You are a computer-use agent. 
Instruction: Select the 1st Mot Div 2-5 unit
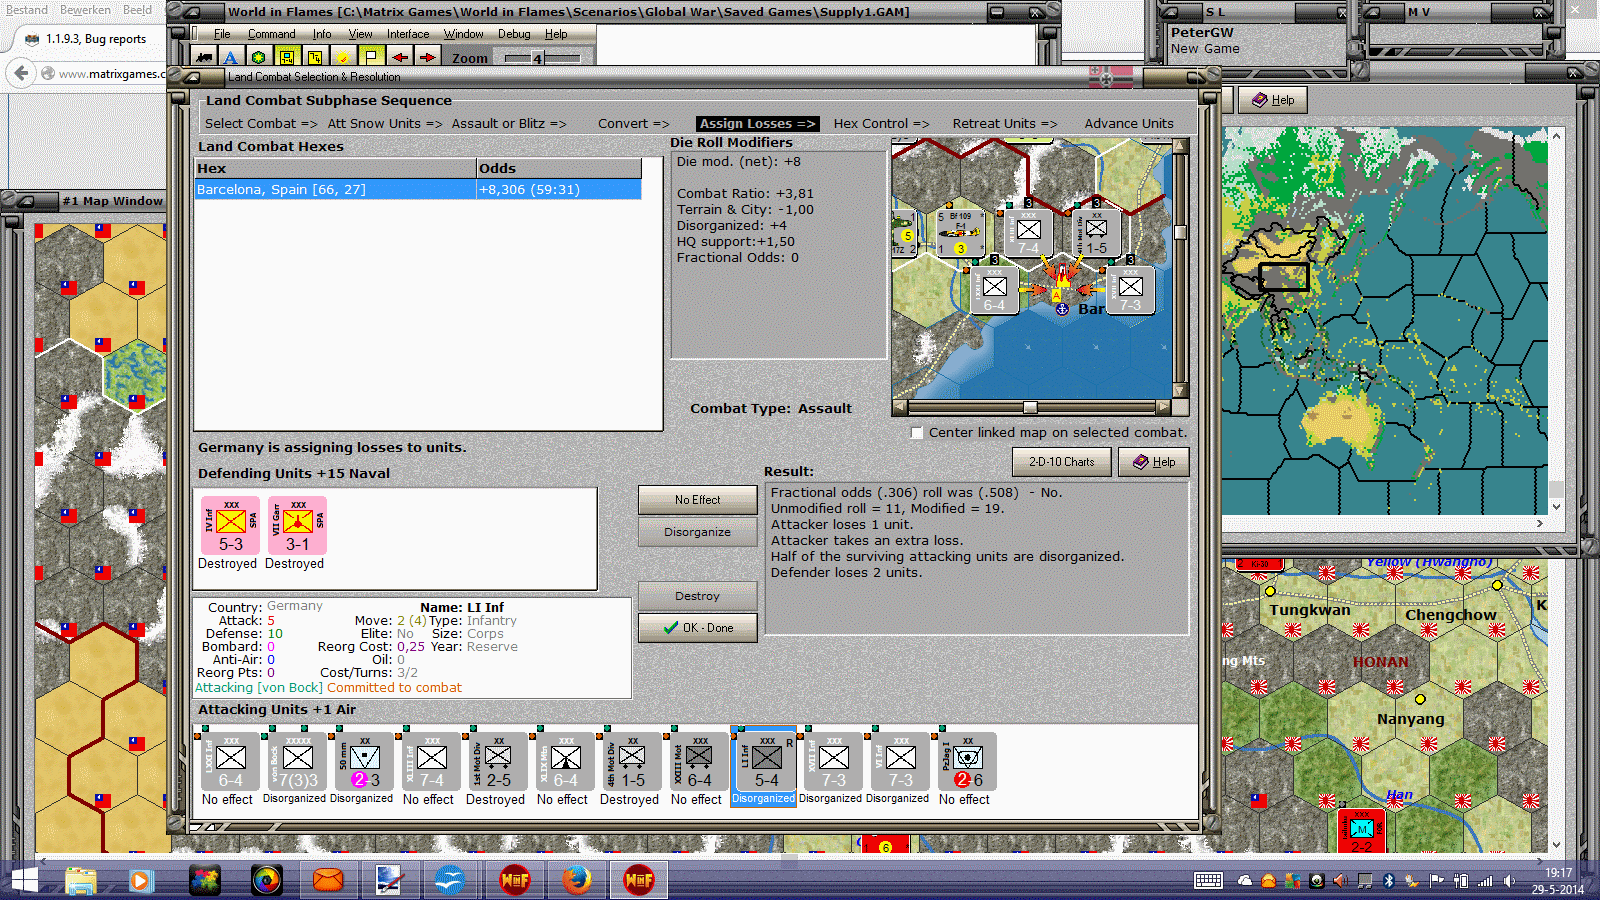(496, 762)
